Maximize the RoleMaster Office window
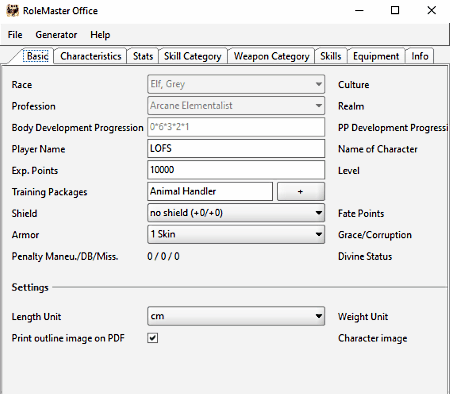Viewport: 450px width, 394px height. coord(395,10)
